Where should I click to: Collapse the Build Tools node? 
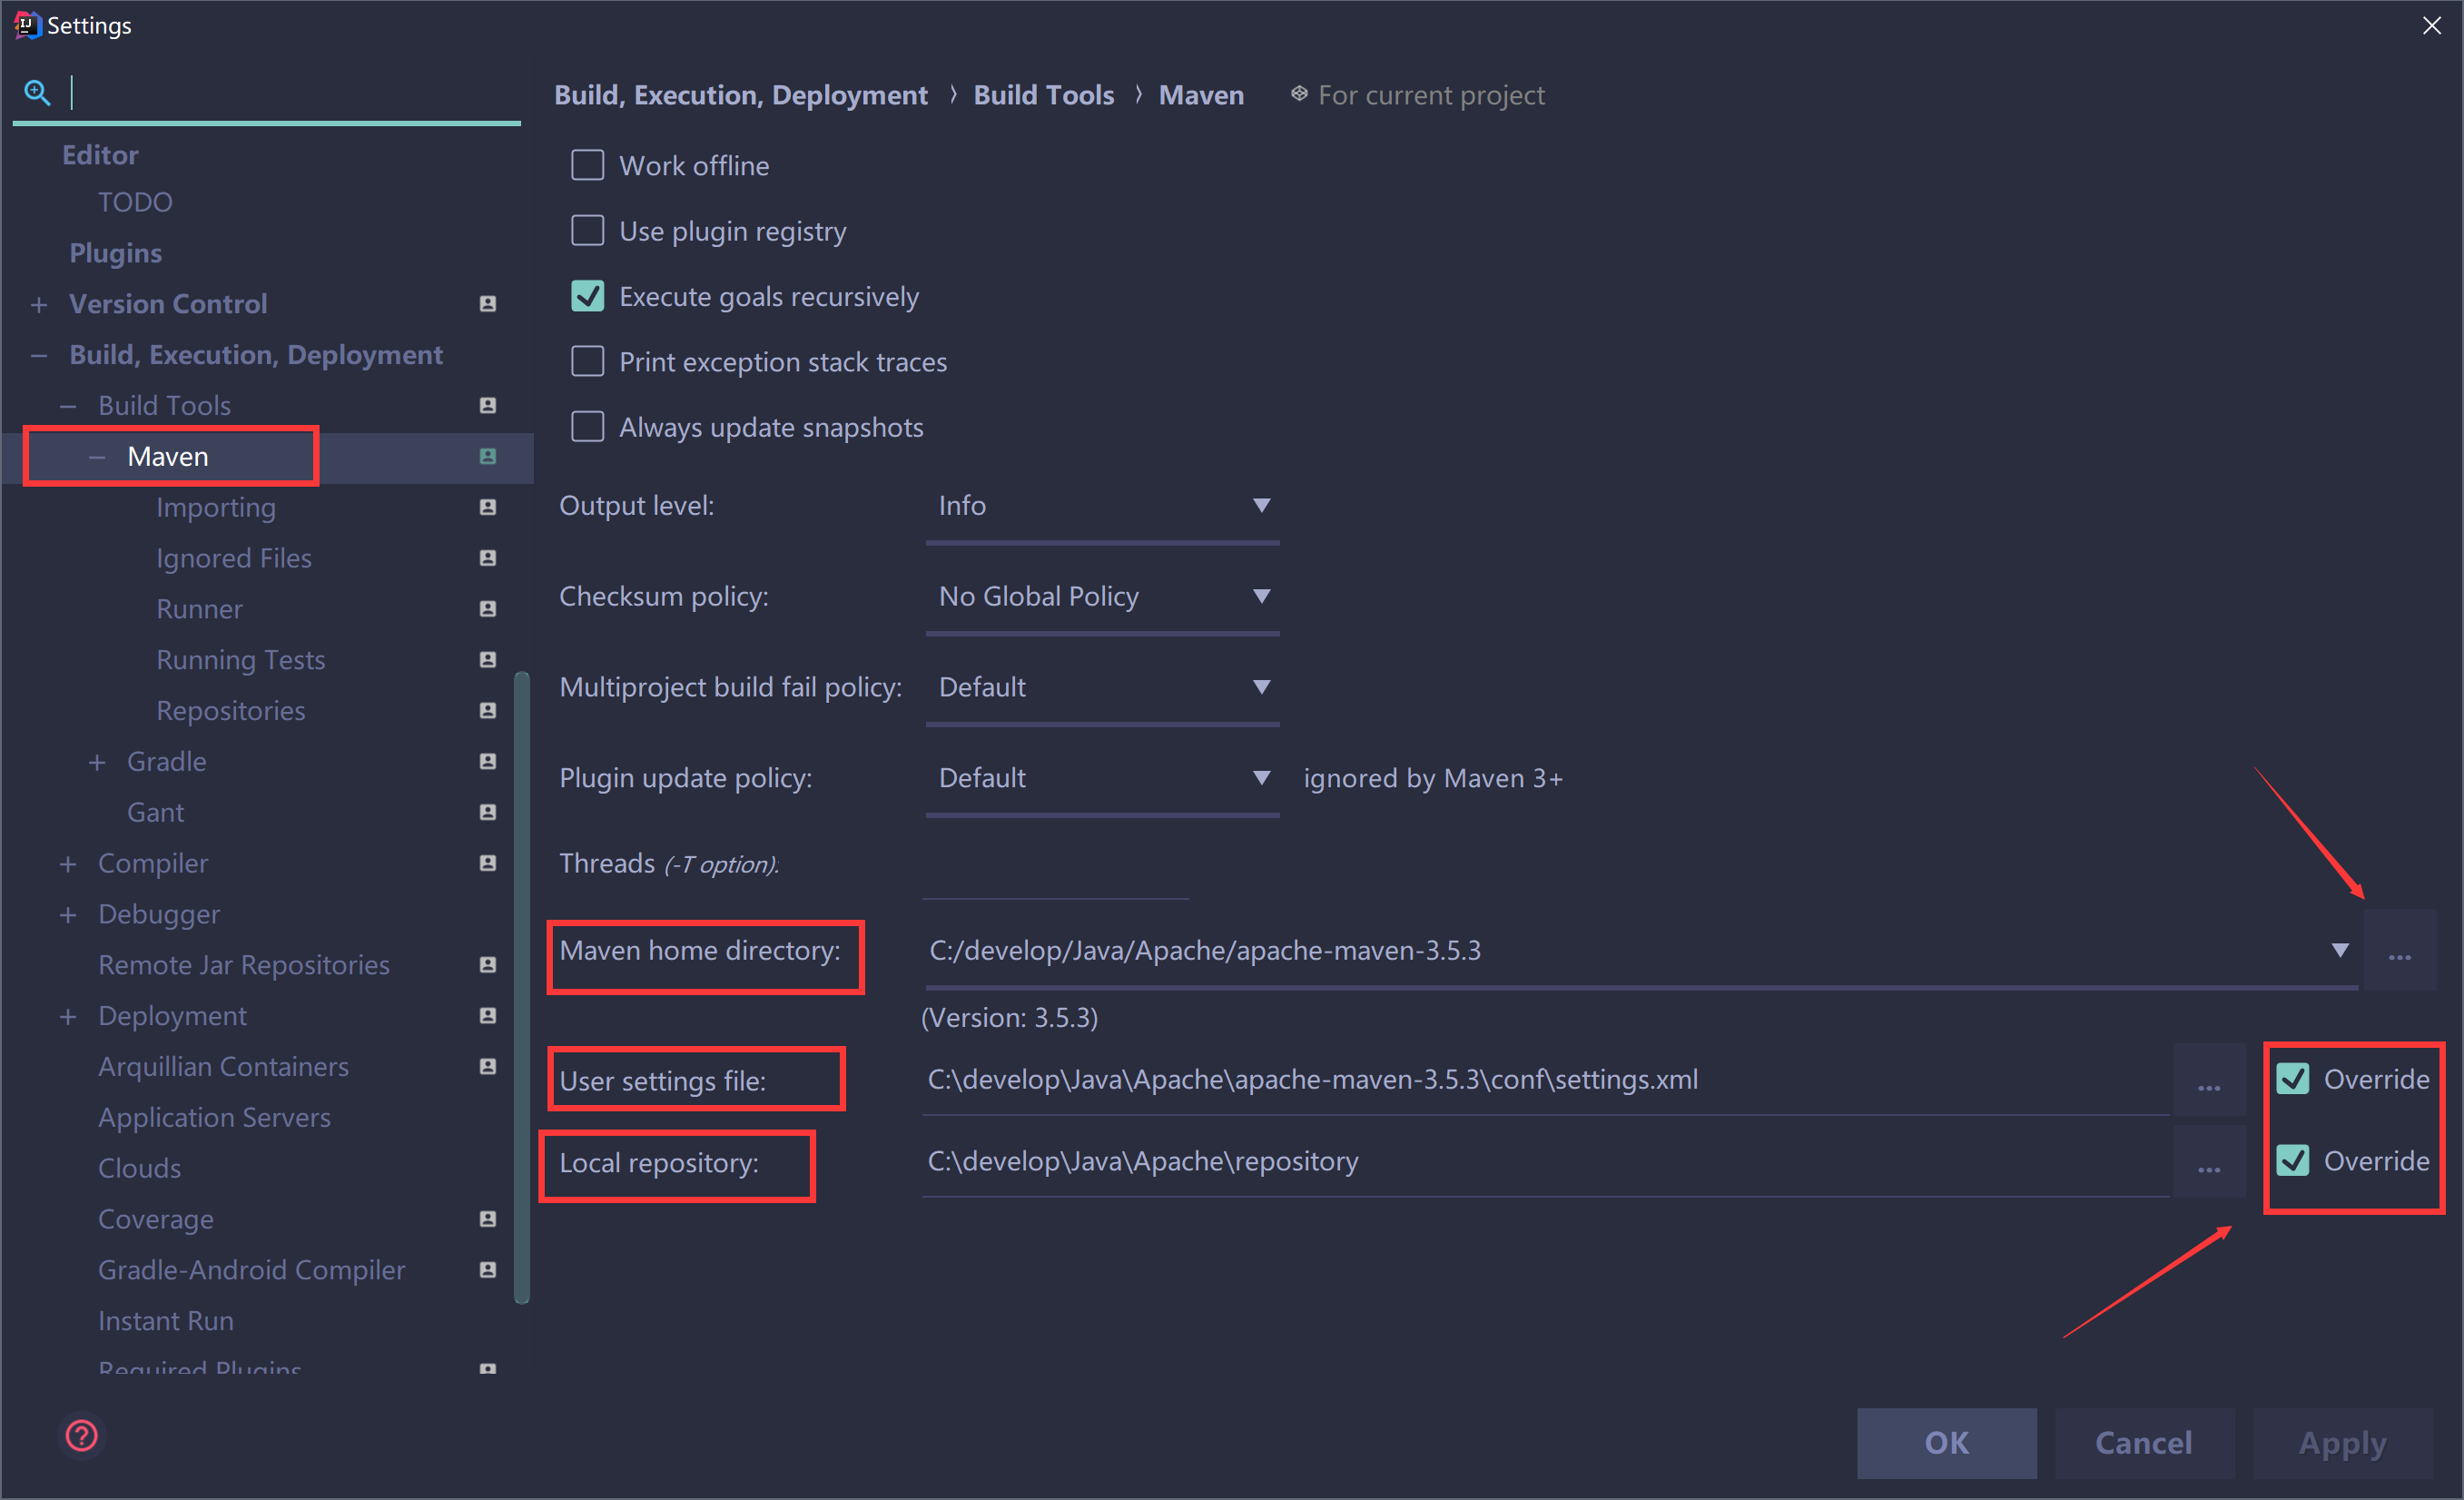pyautogui.click(x=68, y=406)
